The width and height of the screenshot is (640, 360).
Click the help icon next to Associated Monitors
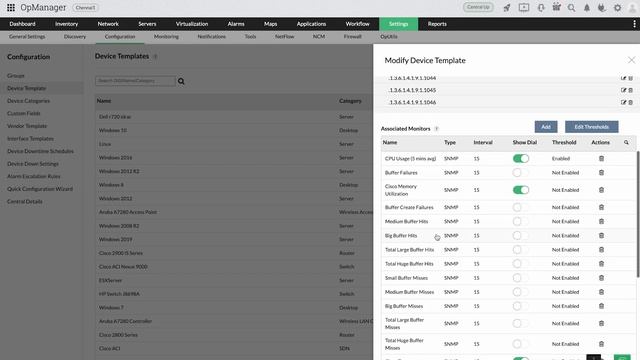(436, 129)
